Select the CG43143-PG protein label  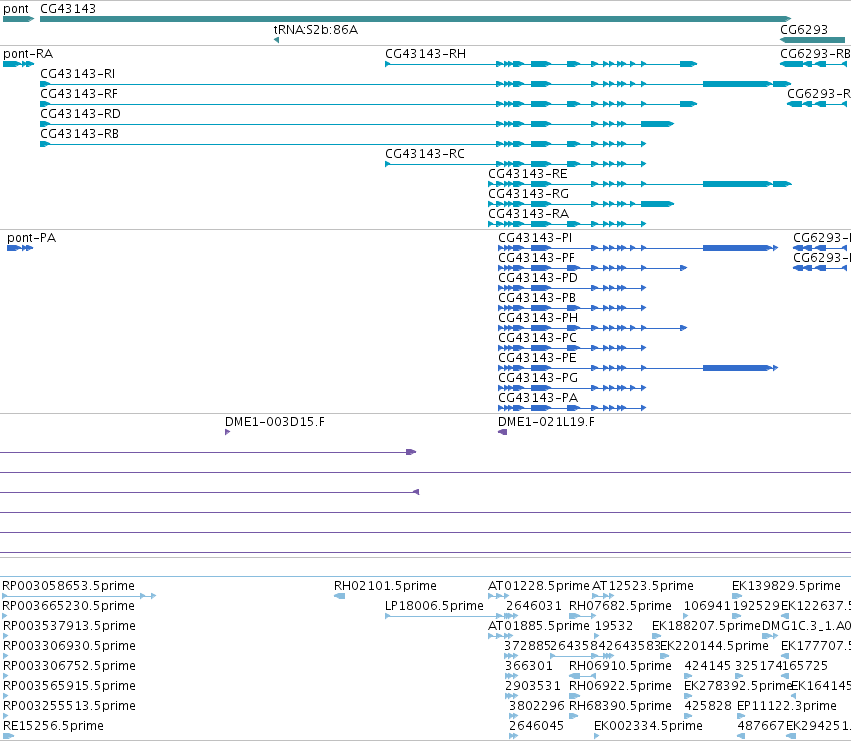(538, 378)
